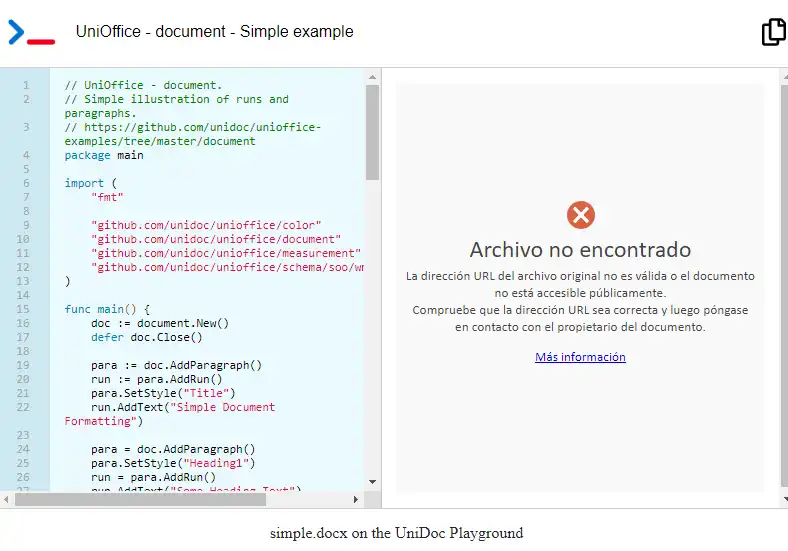Click 'para := doc.AddParagraph()' line

coord(176,365)
